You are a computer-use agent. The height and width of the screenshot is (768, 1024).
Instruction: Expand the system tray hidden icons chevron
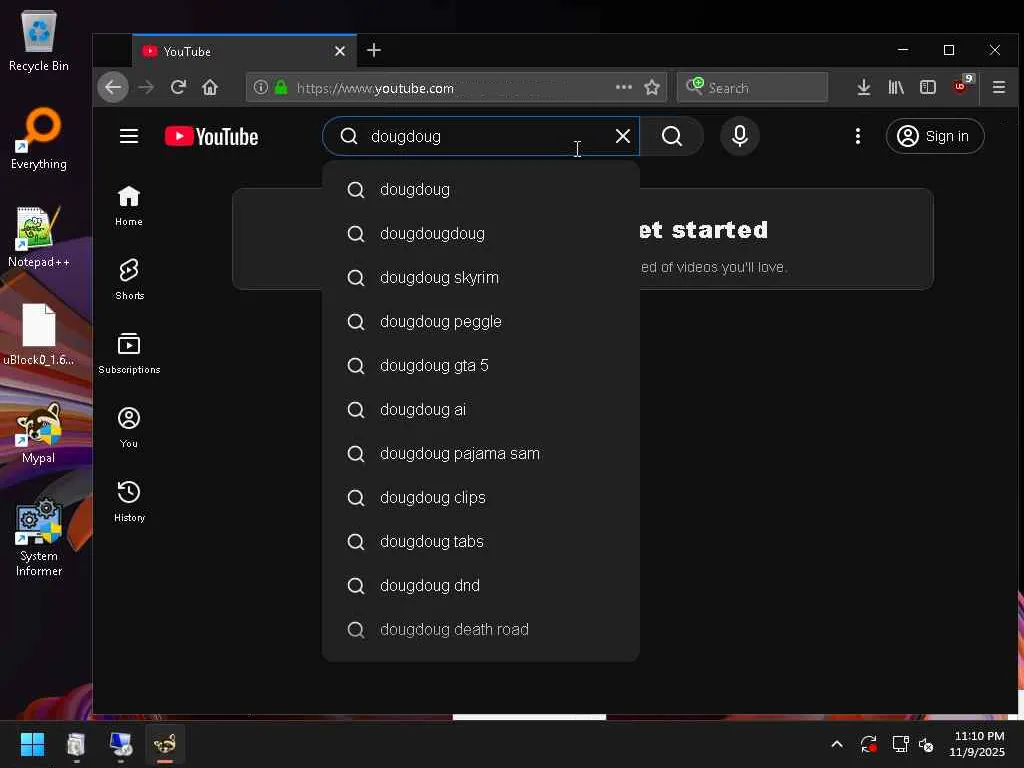click(x=837, y=744)
